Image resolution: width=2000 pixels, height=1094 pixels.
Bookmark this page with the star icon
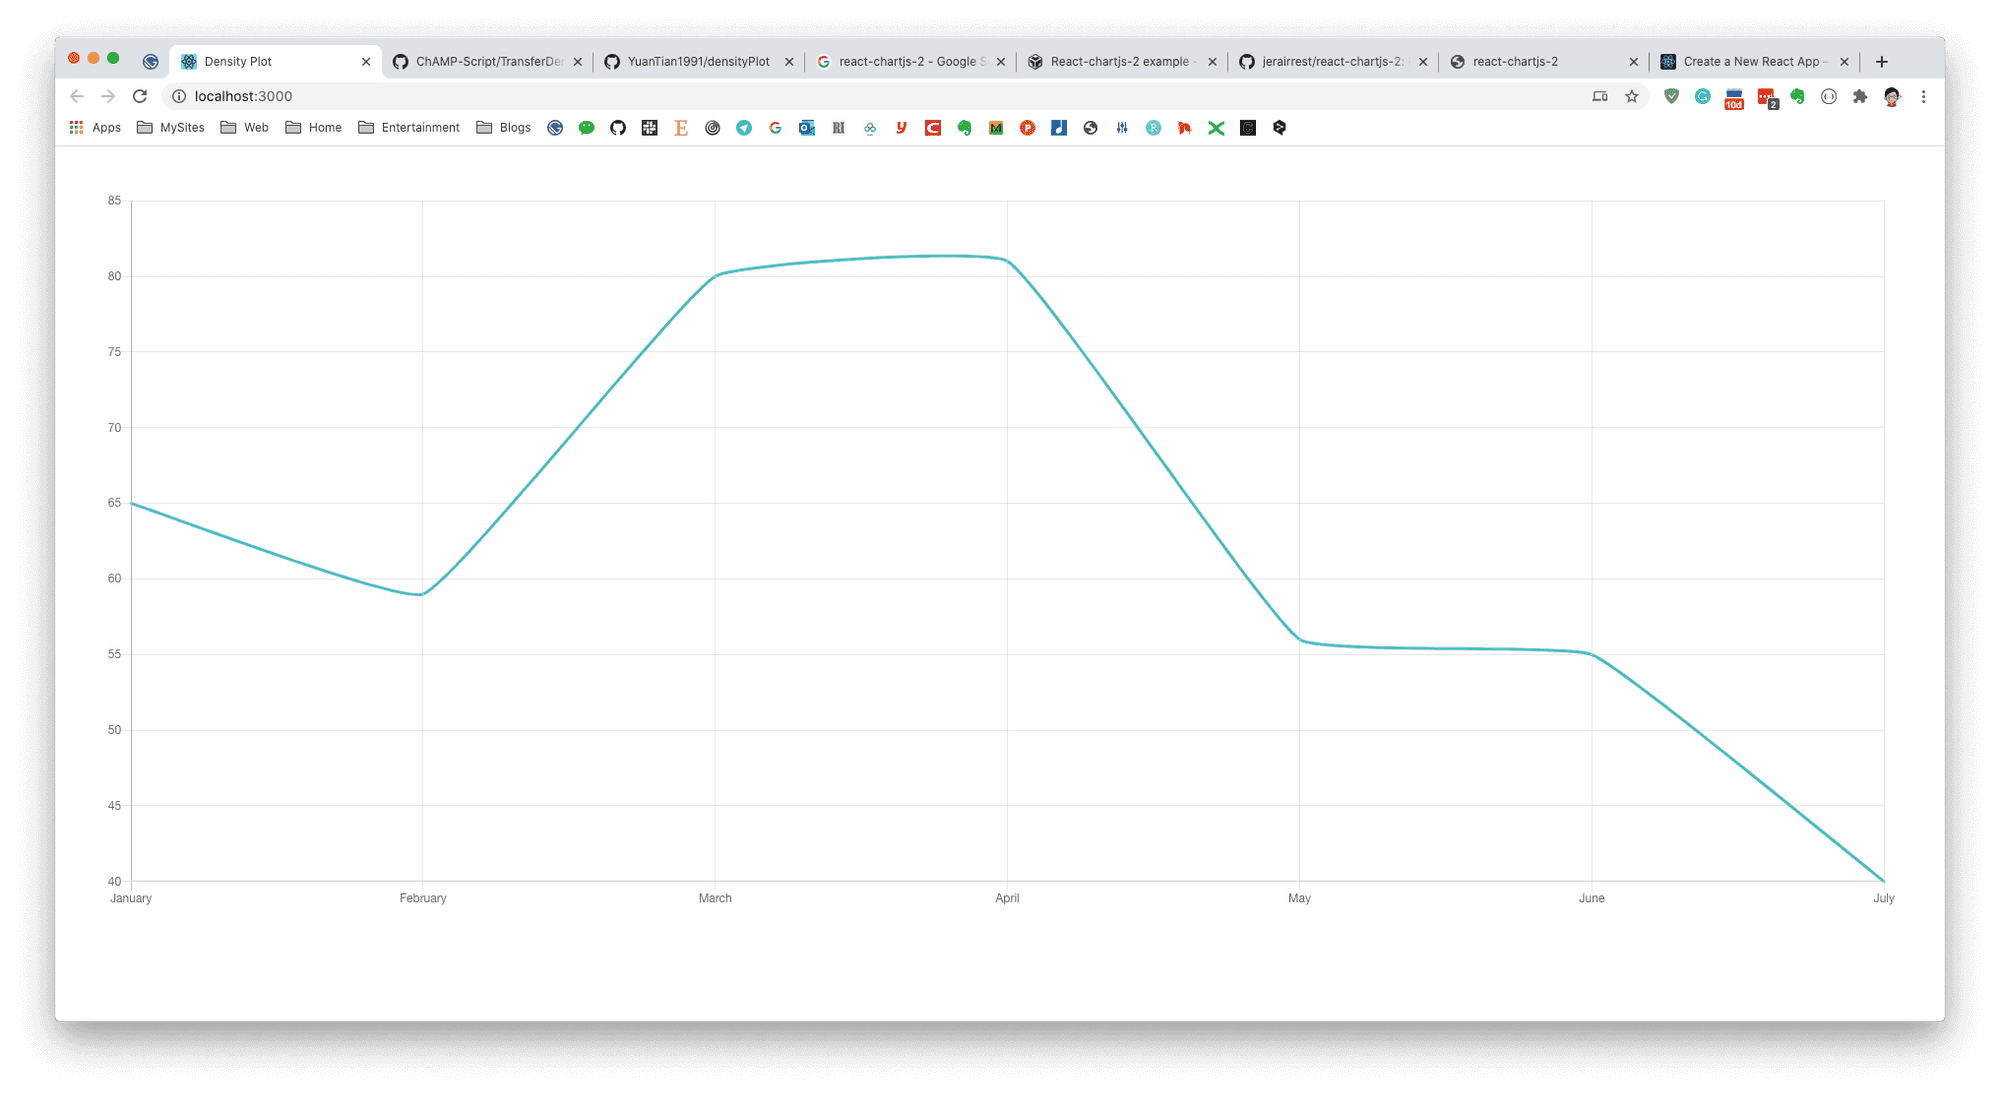tap(1632, 96)
